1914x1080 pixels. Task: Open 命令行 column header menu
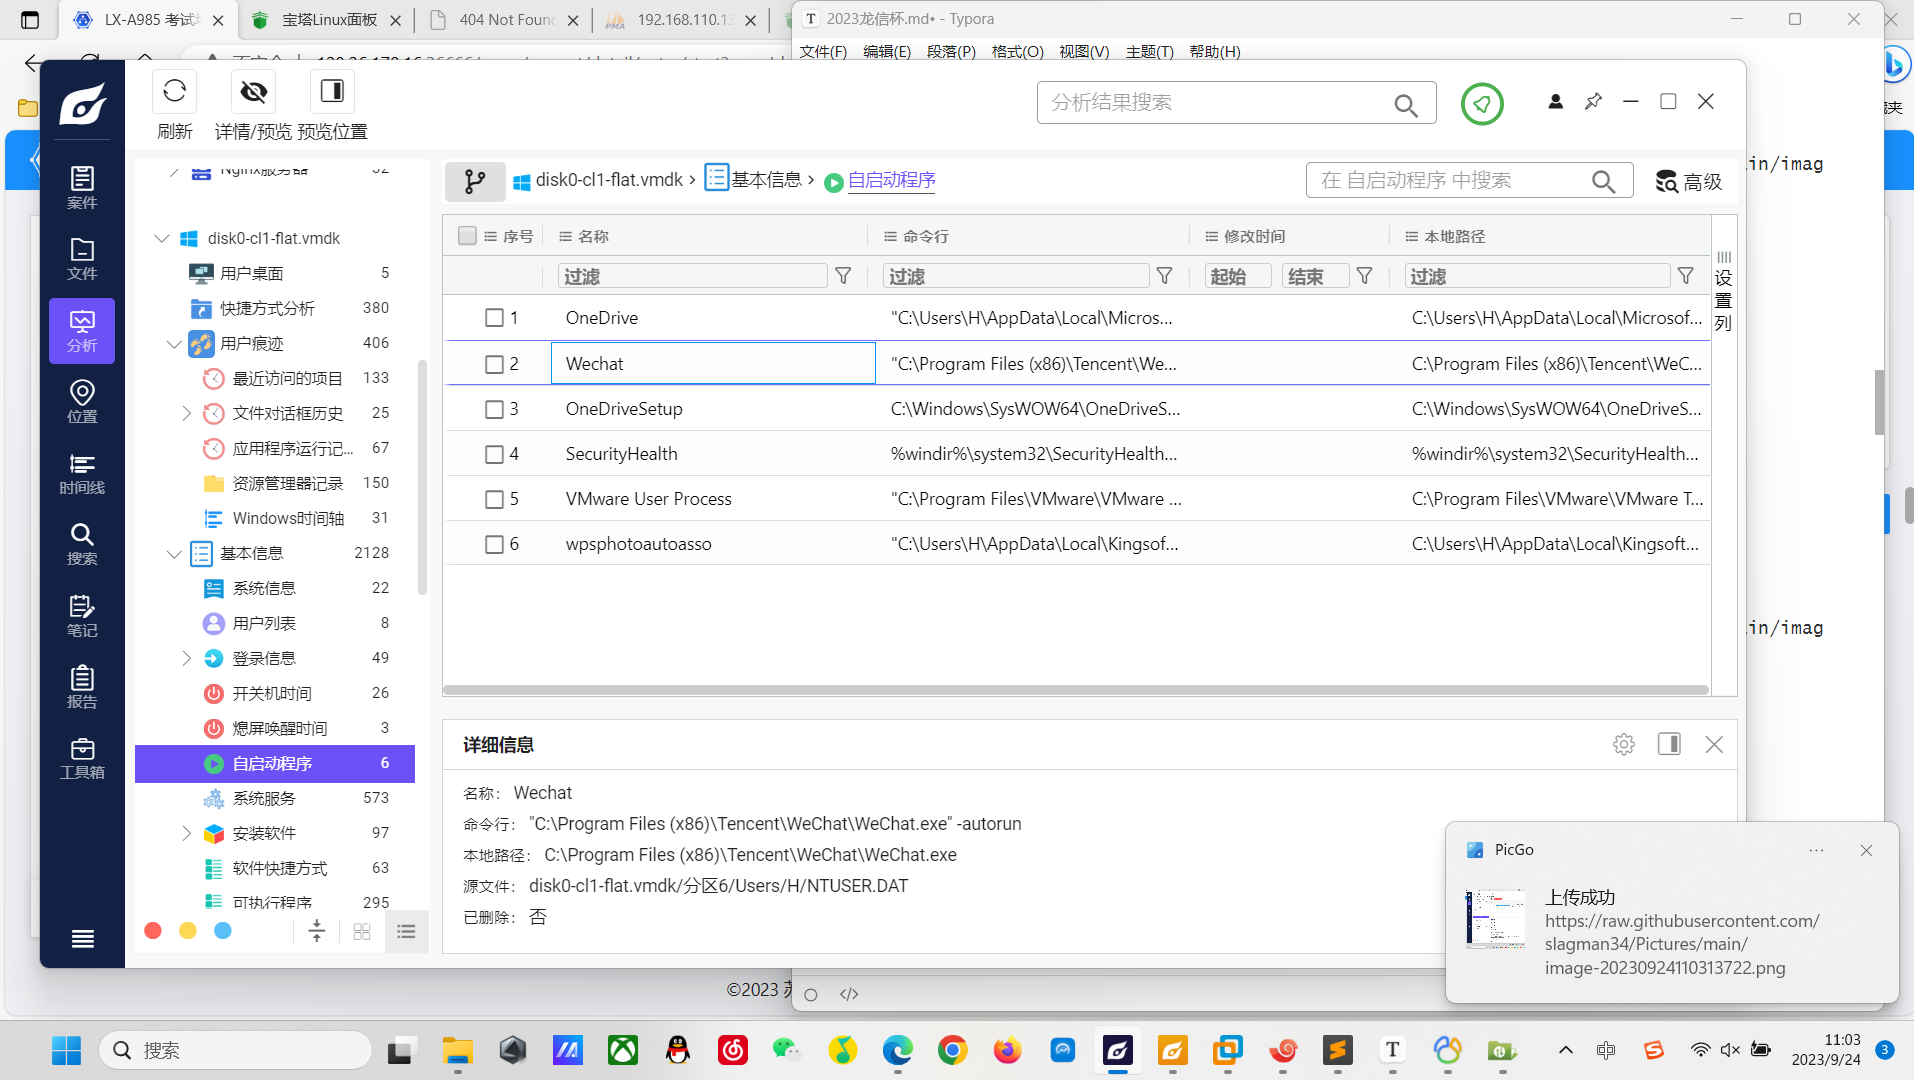(x=890, y=236)
